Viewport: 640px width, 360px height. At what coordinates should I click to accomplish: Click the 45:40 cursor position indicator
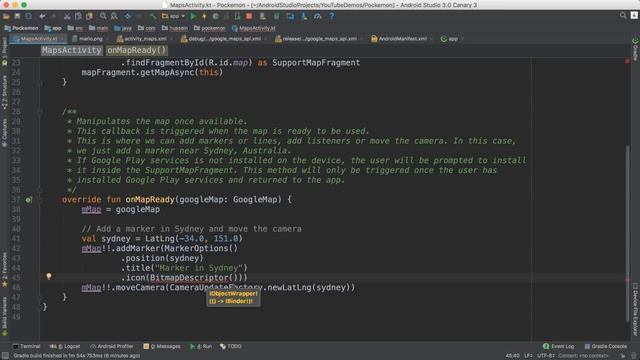(513, 356)
